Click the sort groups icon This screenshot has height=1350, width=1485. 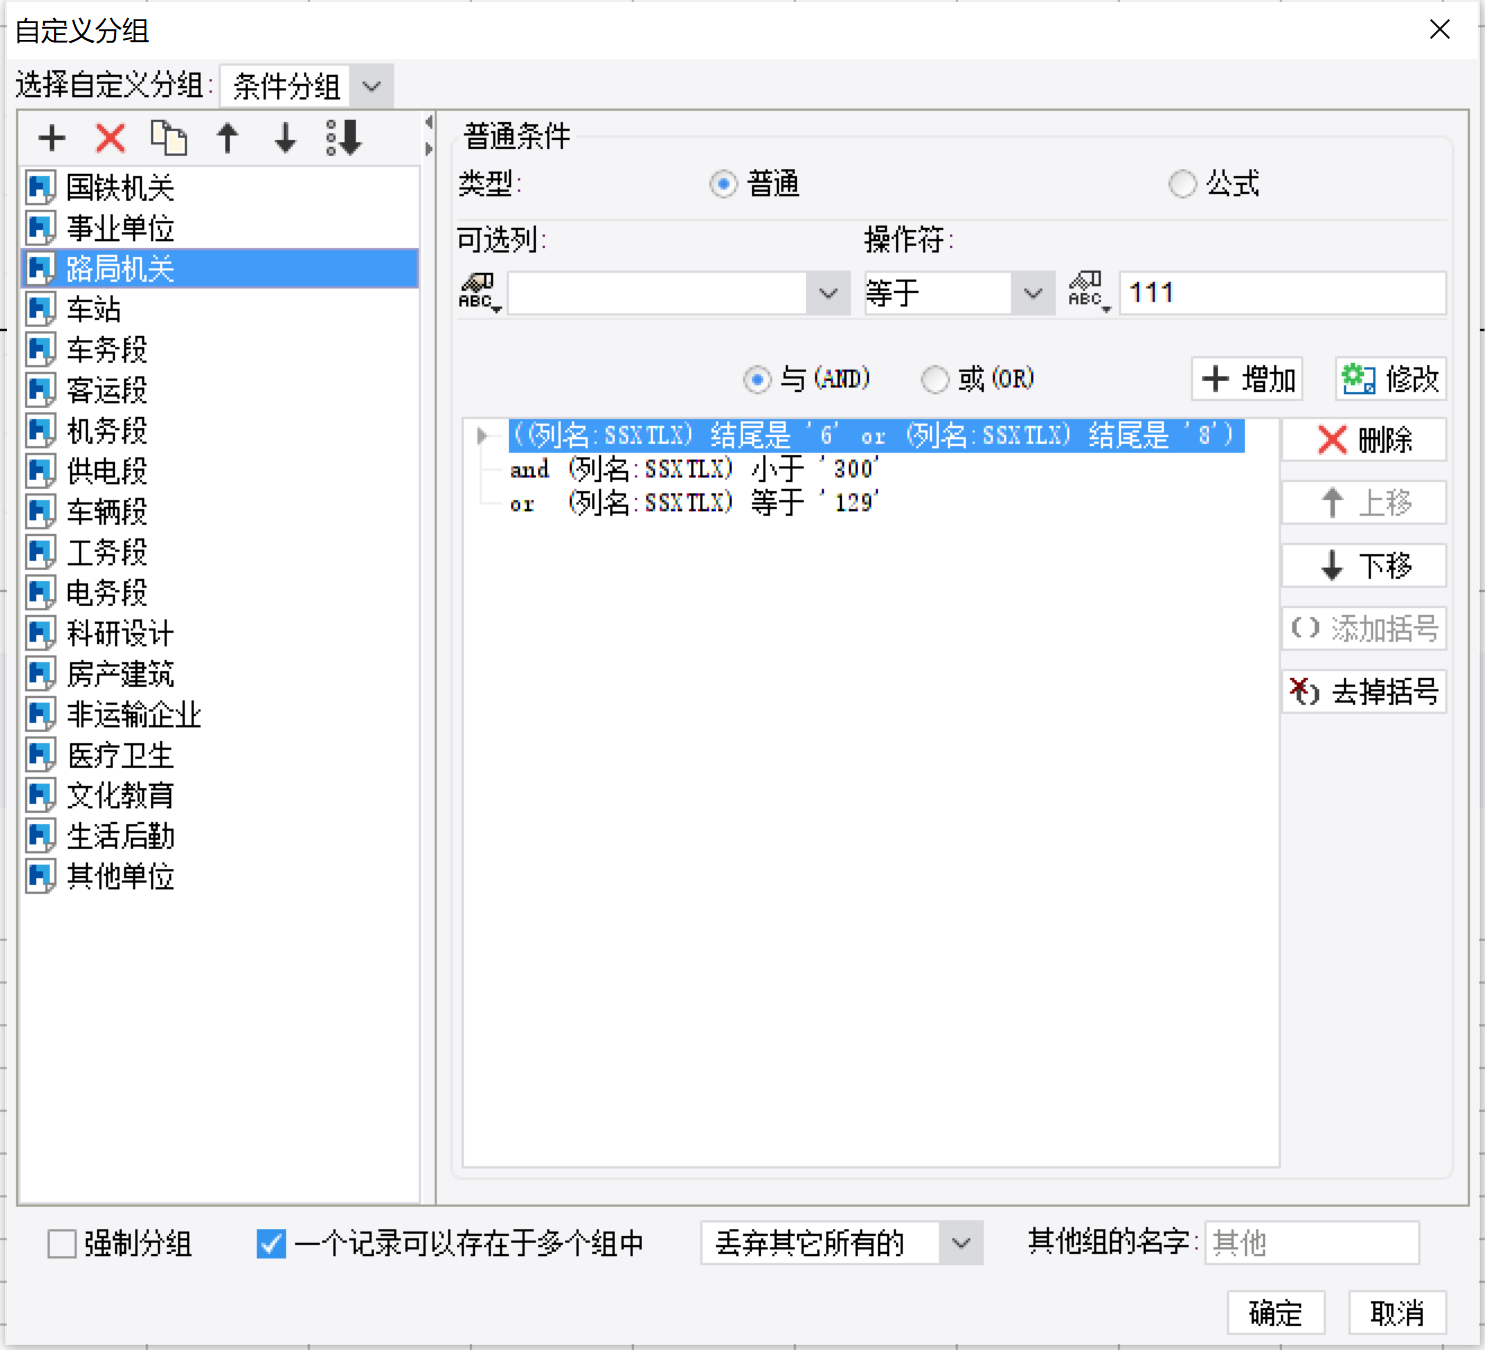[x=344, y=138]
